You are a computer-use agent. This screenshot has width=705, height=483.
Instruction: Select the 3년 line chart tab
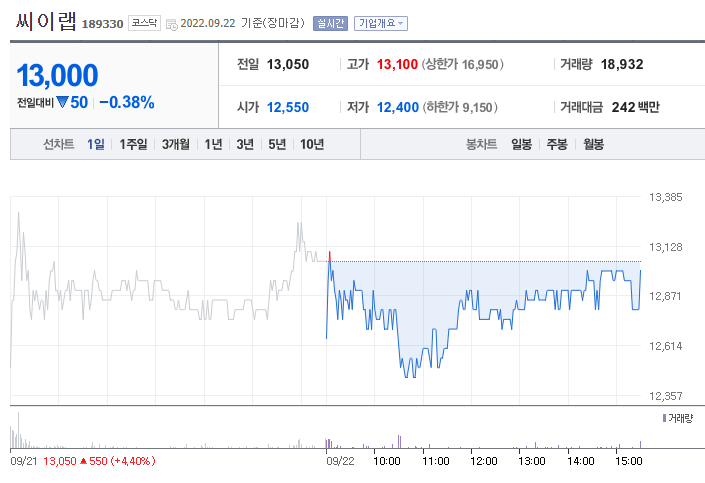click(x=245, y=144)
